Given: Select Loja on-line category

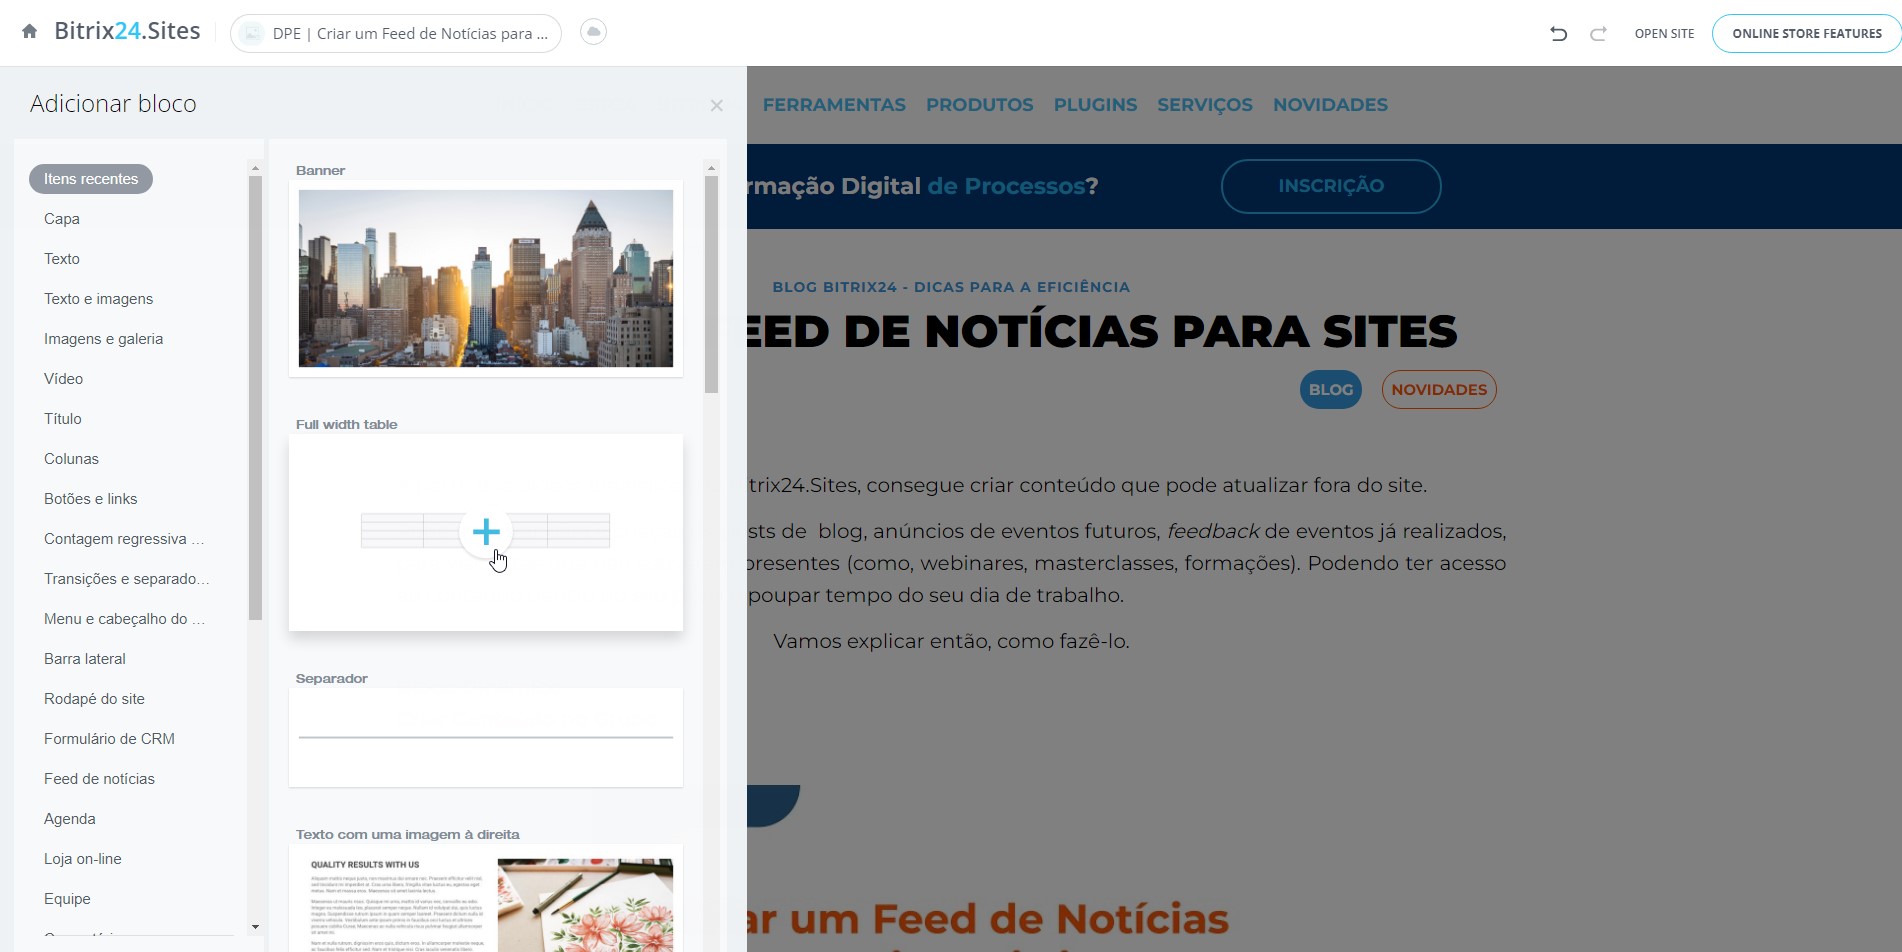Looking at the screenshot, I should 83,859.
